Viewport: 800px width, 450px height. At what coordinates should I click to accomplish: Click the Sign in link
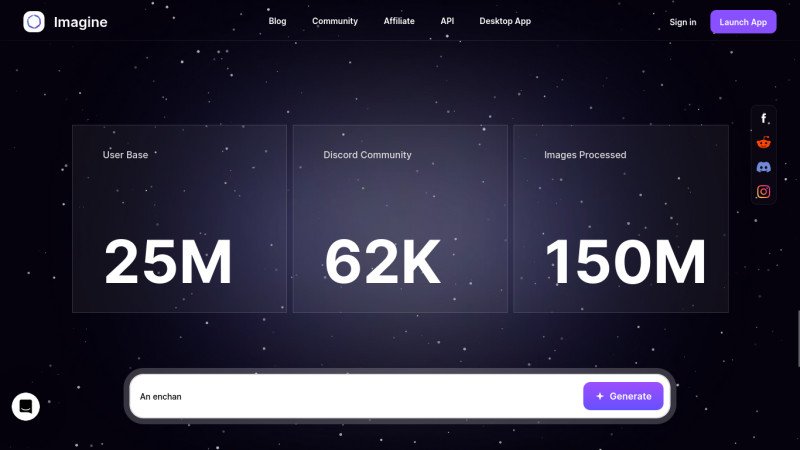(x=683, y=22)
